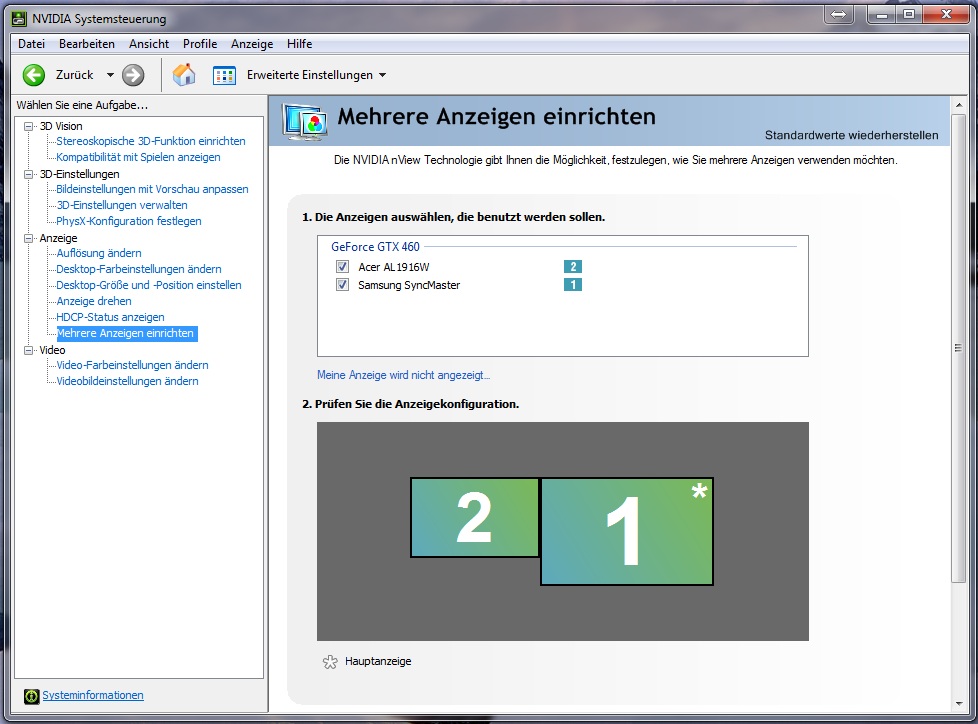
Task: Uncheck the Samsung SyncMaster display
Action: tap(342, 285)
